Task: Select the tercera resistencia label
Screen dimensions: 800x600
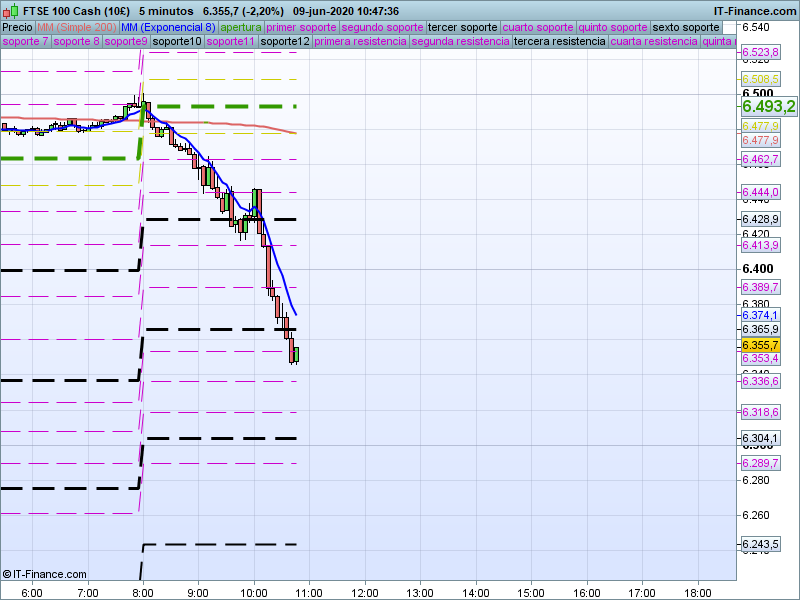Action: pos(560,41)
